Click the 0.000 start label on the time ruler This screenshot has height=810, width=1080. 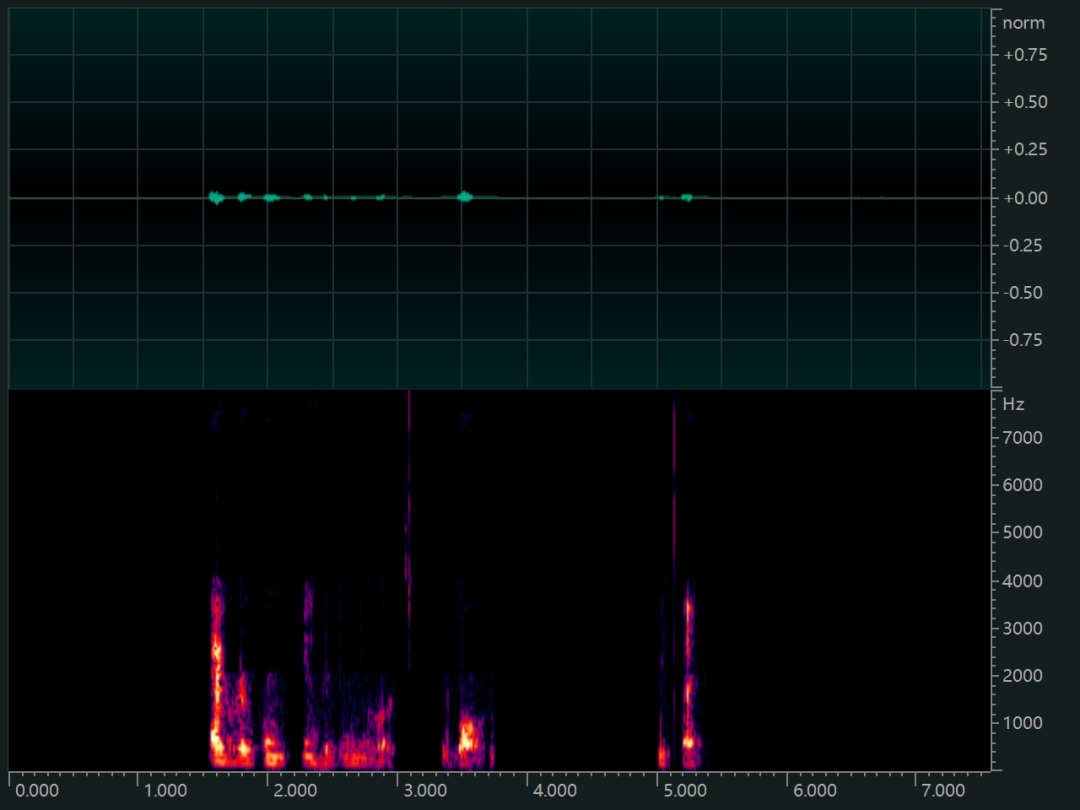[x=37, y=790]
